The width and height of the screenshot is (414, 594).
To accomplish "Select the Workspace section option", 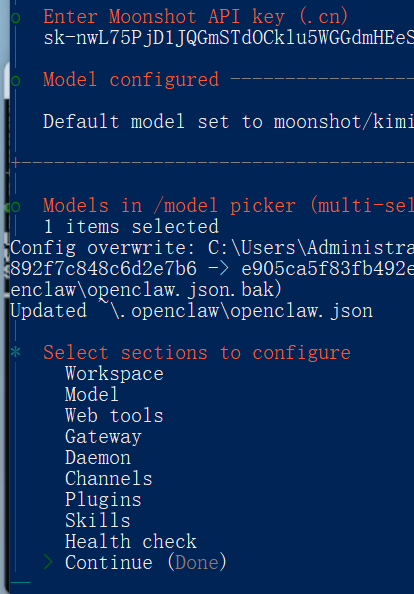I will (x=114, y=374).
